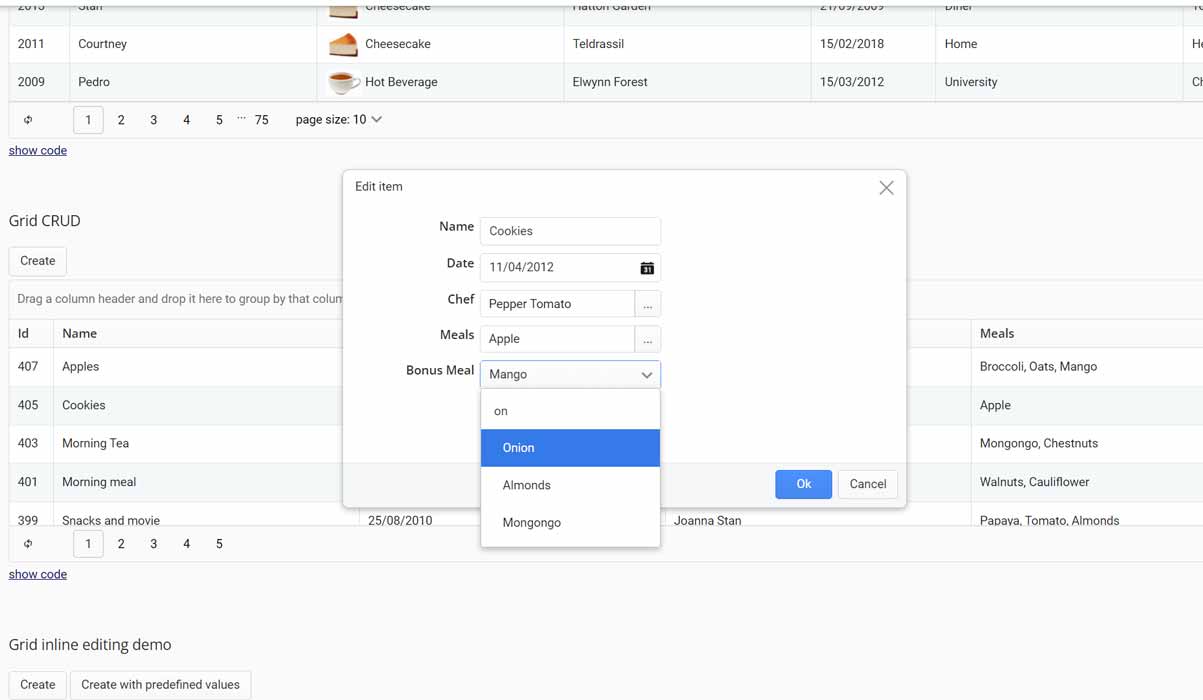Select Almonds in the open dropdown
The image size is (1203, 700).
pos(570,485)
